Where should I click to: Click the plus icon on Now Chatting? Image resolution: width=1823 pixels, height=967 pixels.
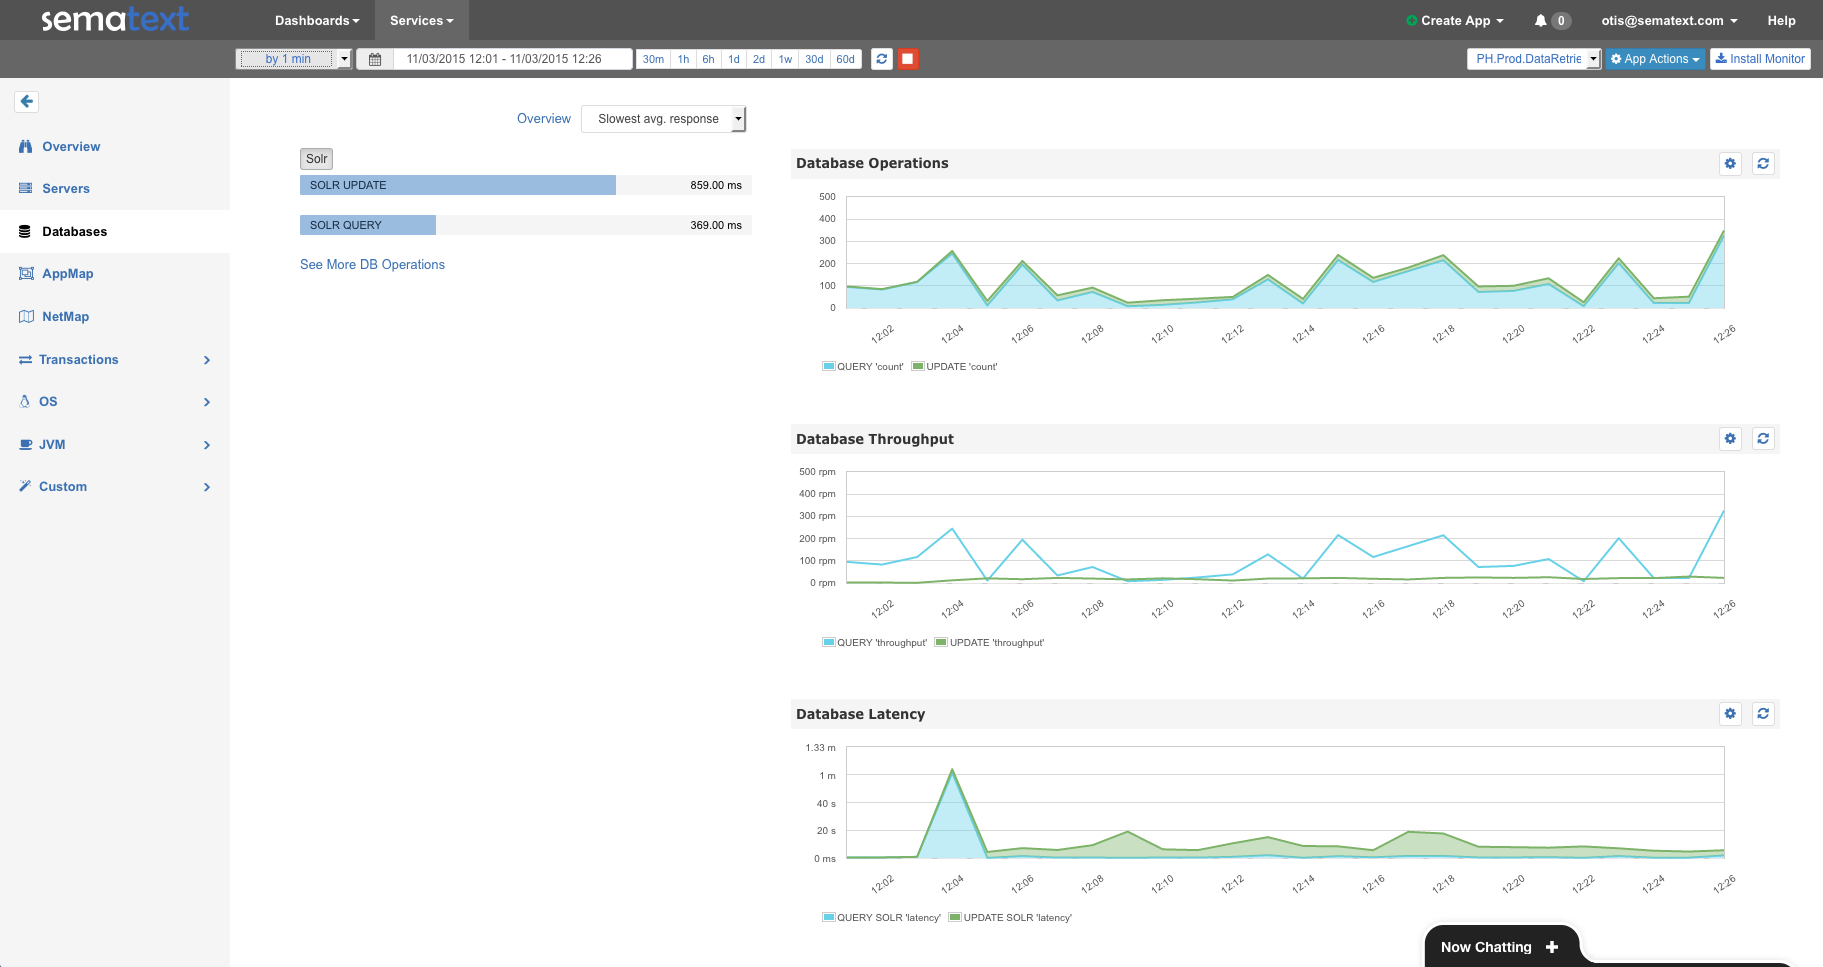click(1552, 947)
